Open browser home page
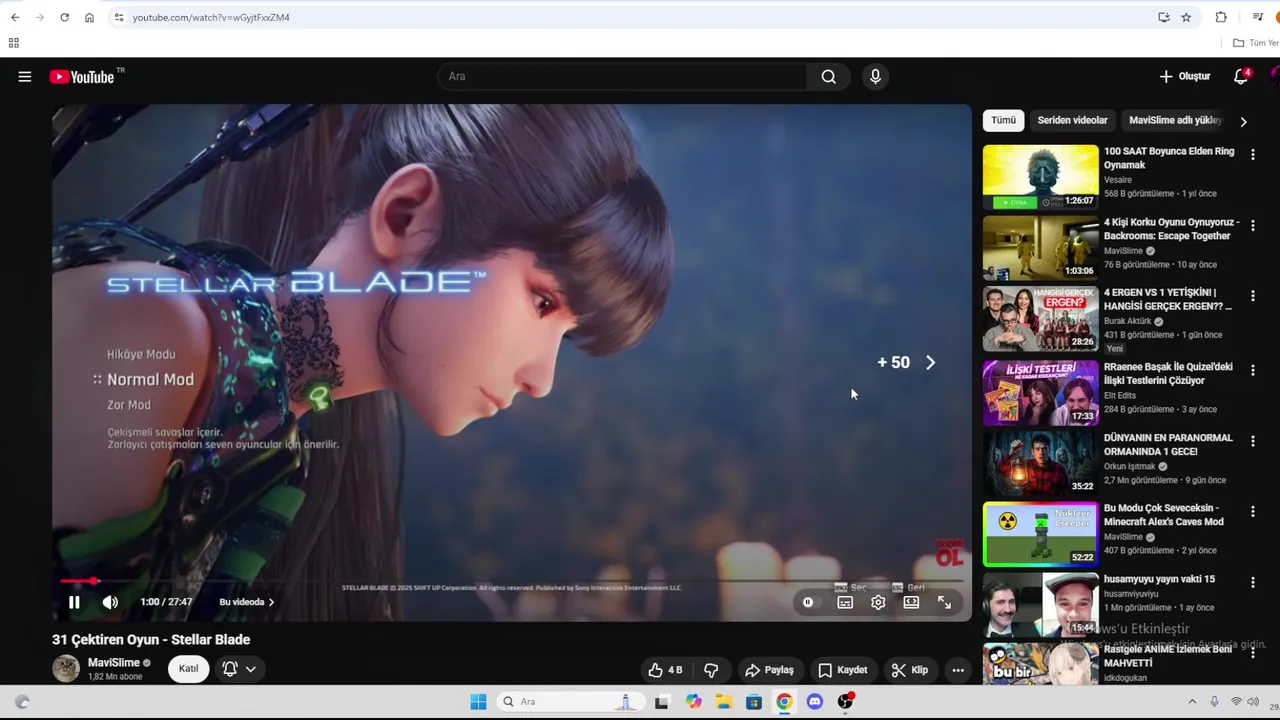This screenshot has height=720, width=1280. coord(89,17)
